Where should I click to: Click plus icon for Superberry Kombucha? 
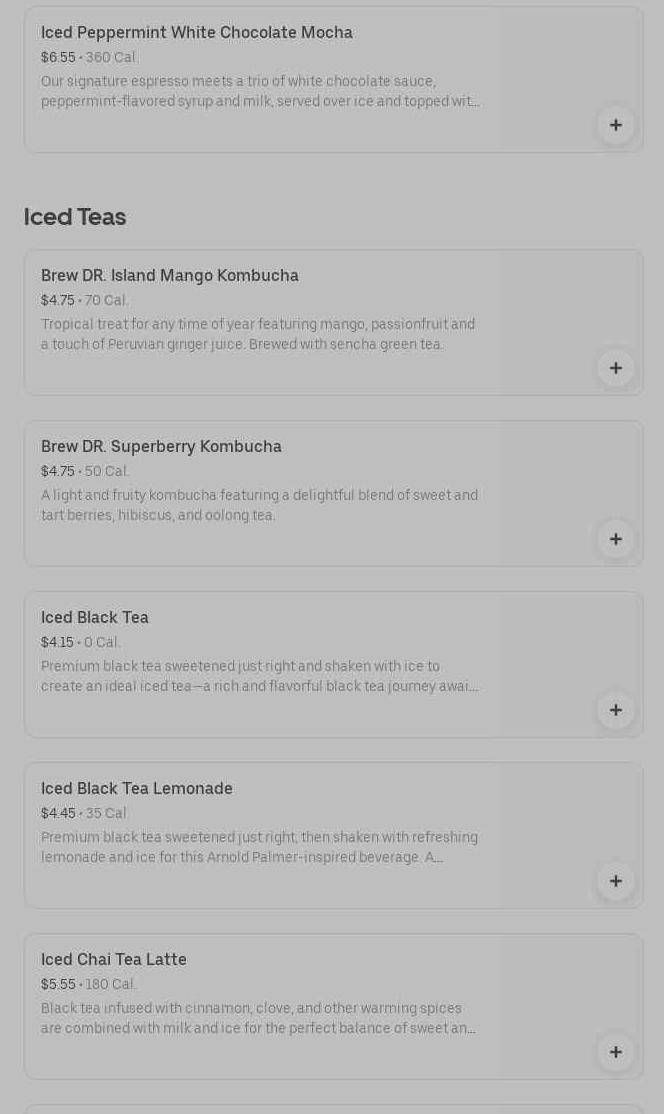pos(615,539)
